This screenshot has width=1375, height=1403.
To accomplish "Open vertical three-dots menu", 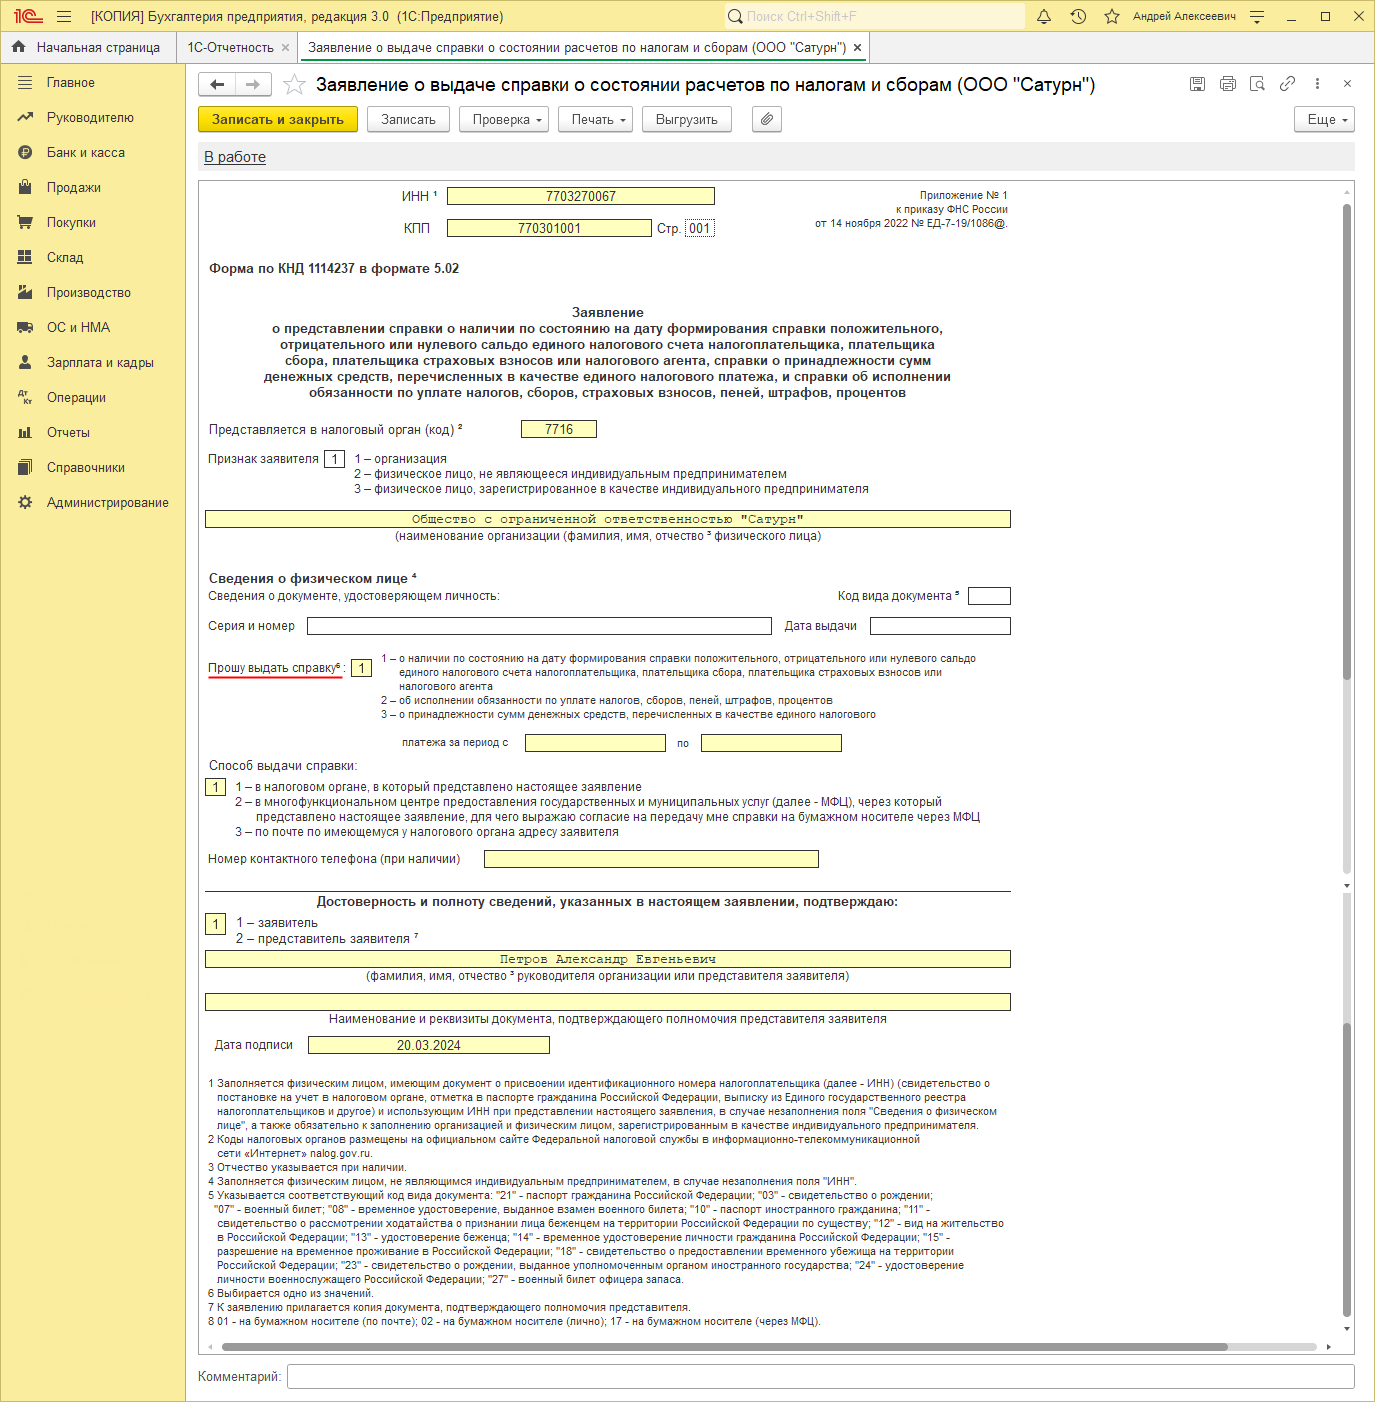I will coord(1317,84).
